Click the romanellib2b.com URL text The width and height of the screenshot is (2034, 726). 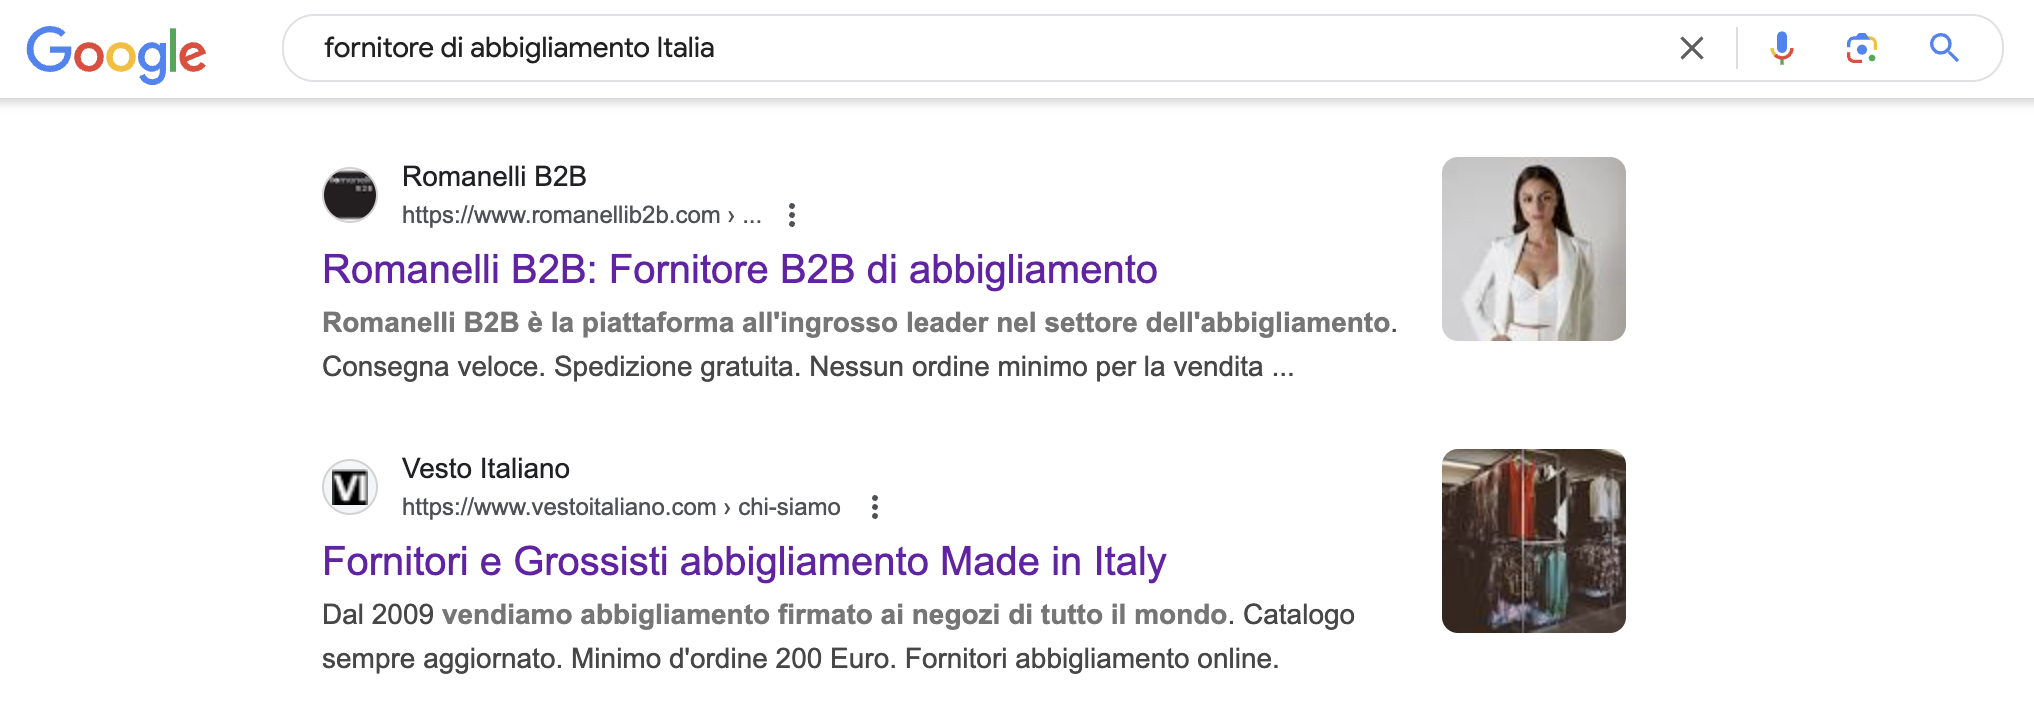click(x=581, y=215)
